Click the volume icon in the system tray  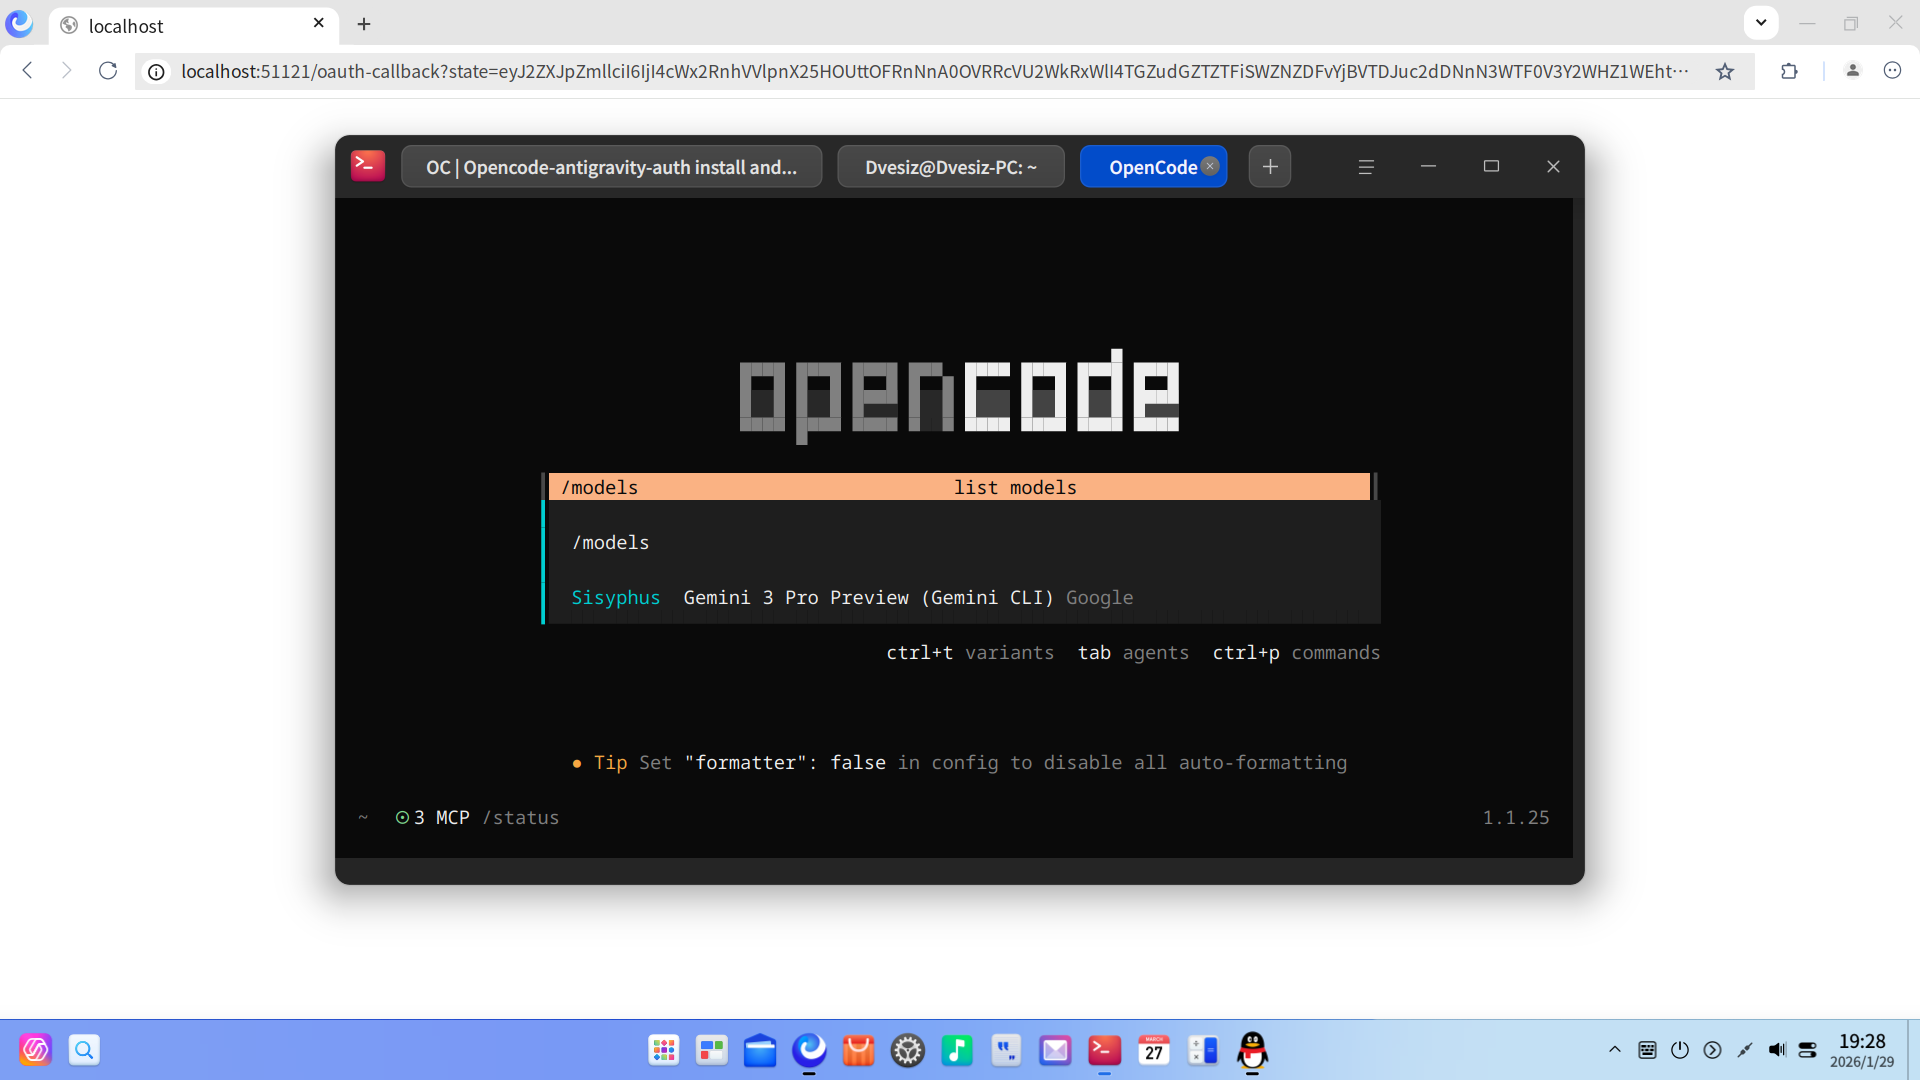[1778, 1050]
